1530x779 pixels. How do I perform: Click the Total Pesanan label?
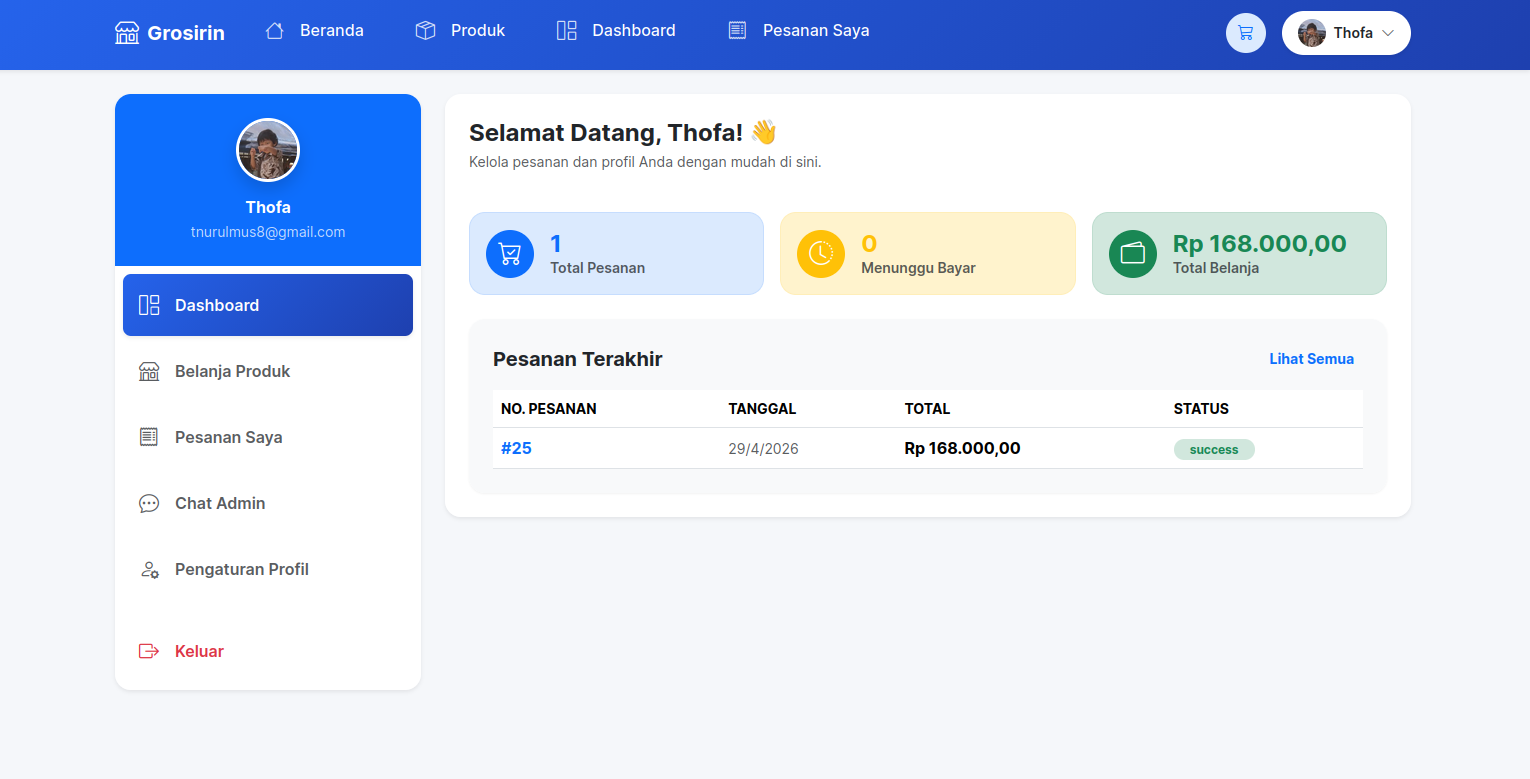(x=597, y=268)
